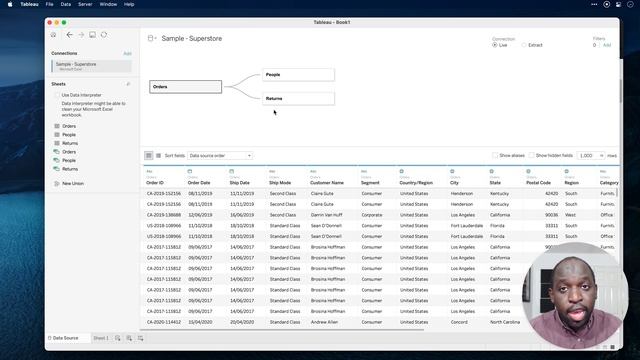This screenshot has height=360, width=640.
Task: Select the Live connection option
Action: pyautogui.click(x=495, y=45)
